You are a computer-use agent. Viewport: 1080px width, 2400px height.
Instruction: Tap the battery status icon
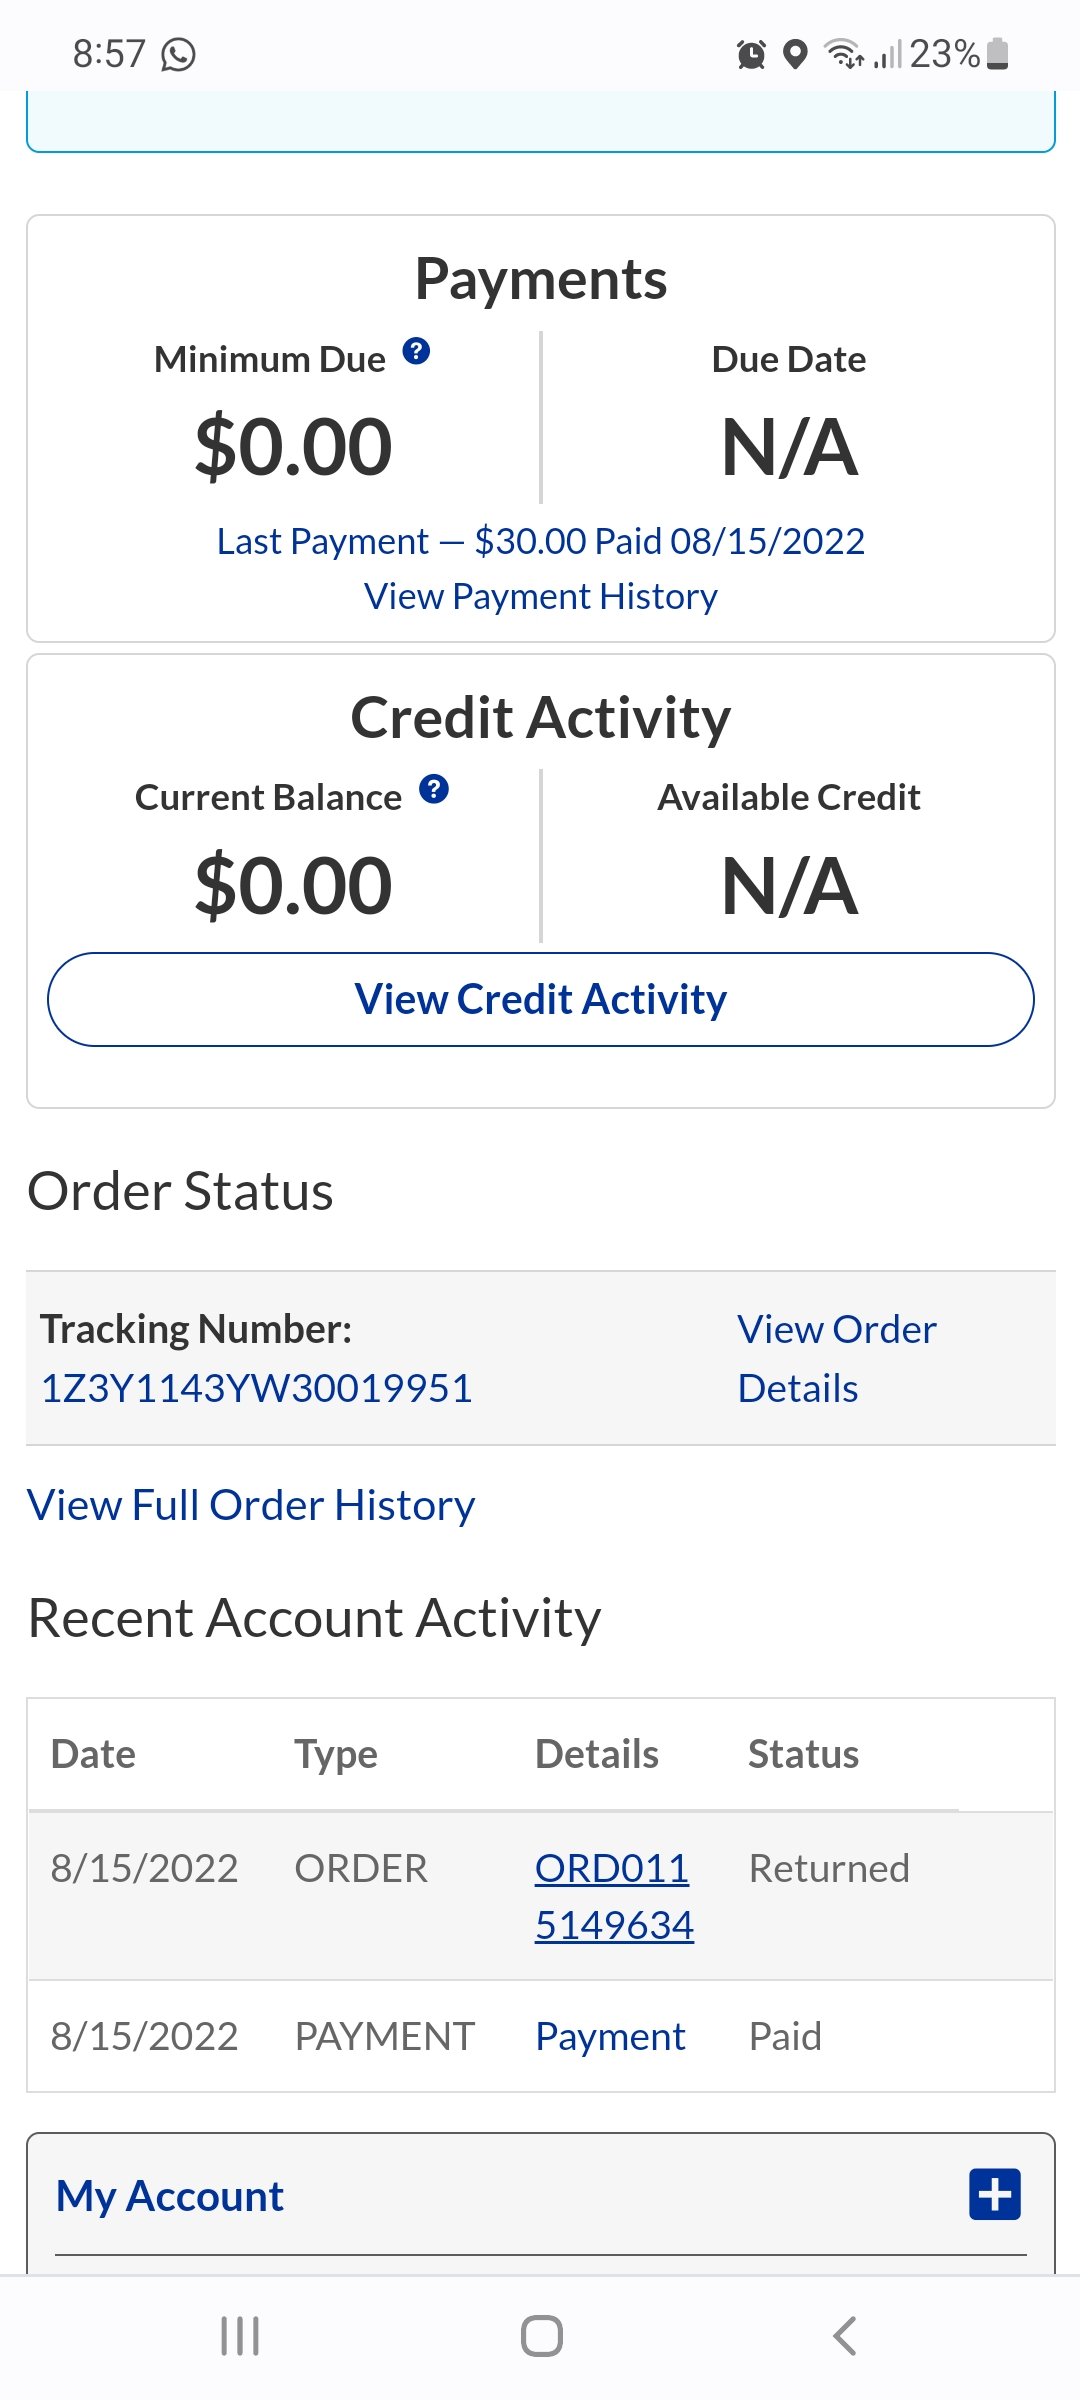997,54
